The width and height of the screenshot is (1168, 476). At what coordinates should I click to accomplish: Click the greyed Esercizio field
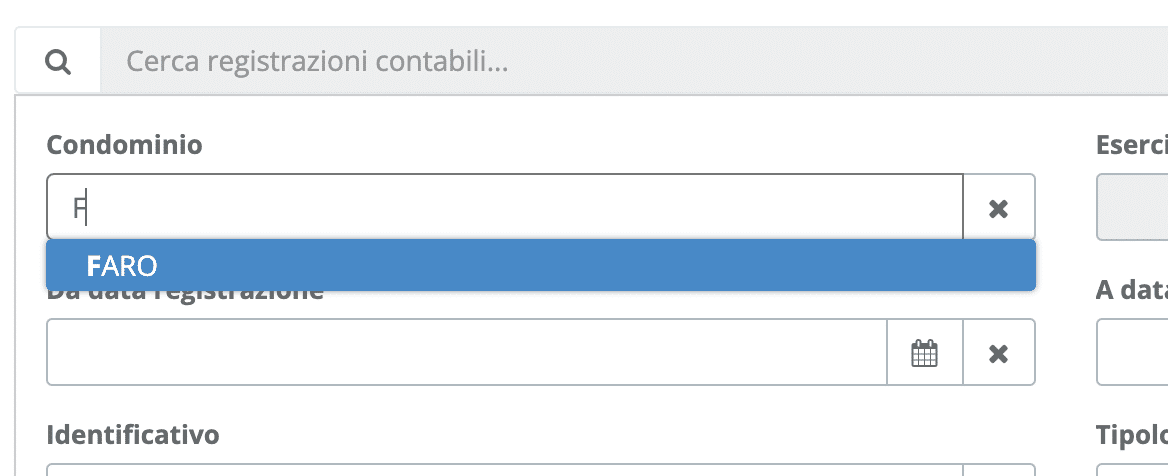1132,208
